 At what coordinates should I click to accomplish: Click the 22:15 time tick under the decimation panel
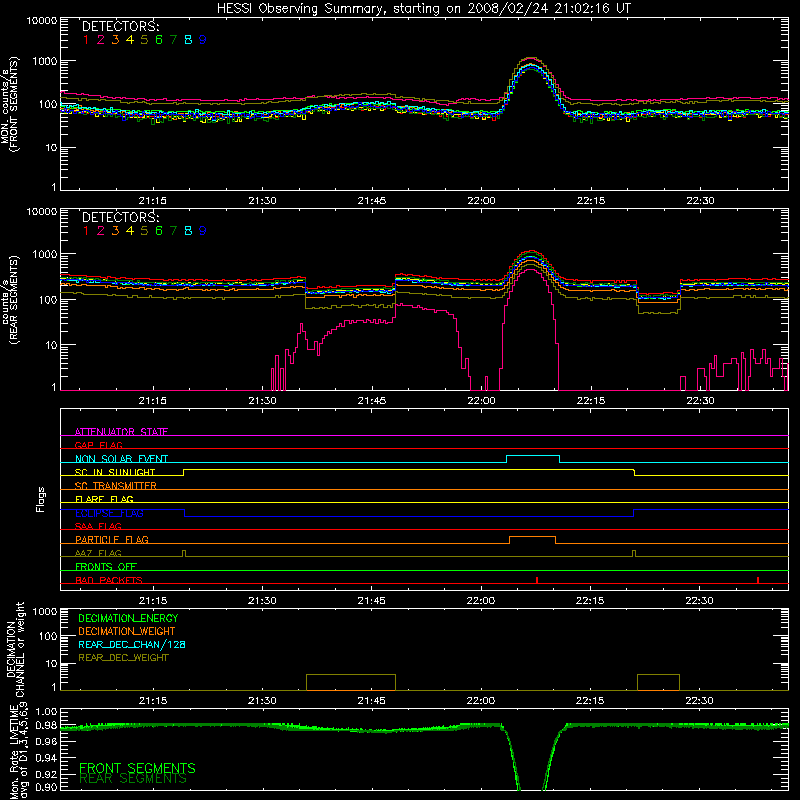(x=591, y=701)
